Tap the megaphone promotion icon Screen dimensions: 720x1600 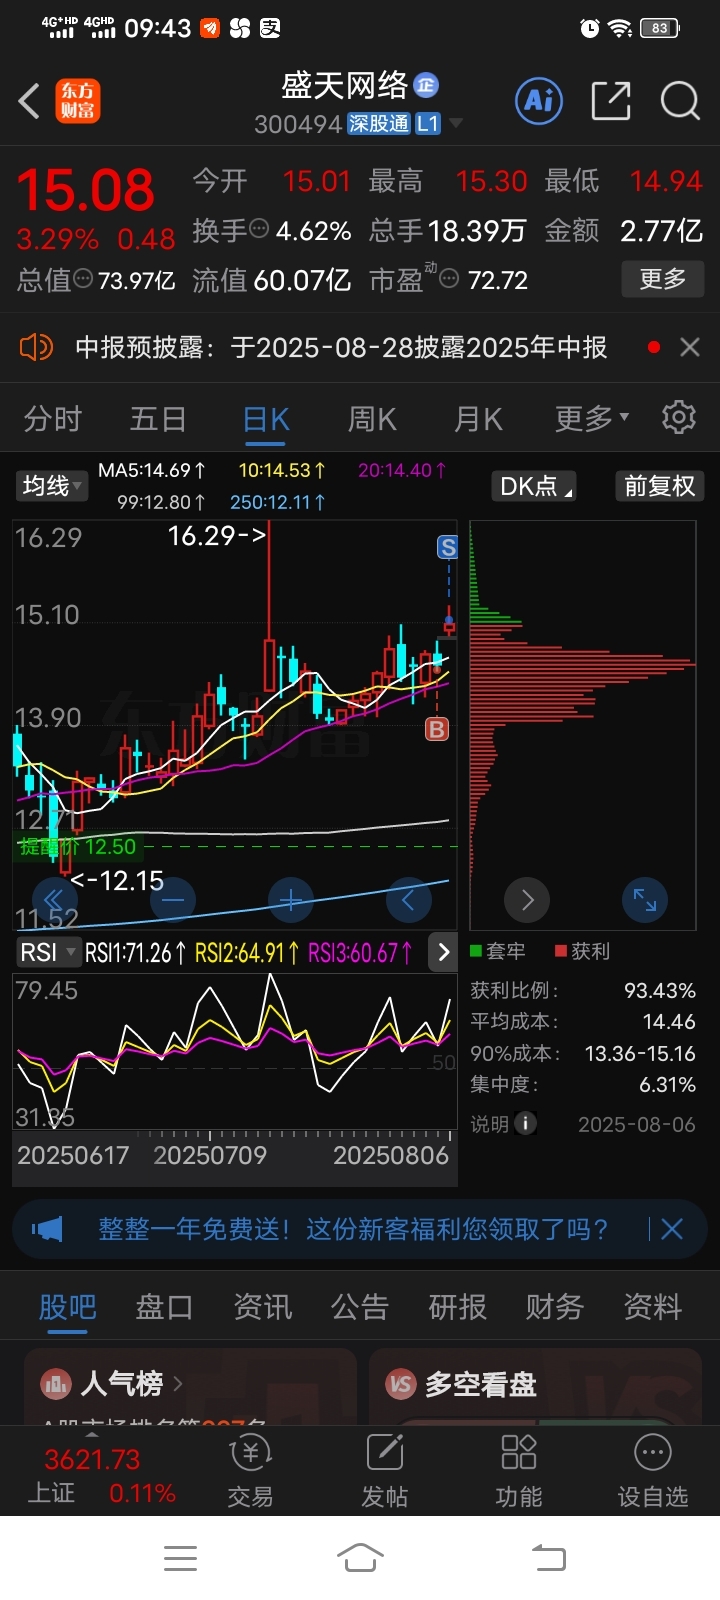pos(46,1229)
